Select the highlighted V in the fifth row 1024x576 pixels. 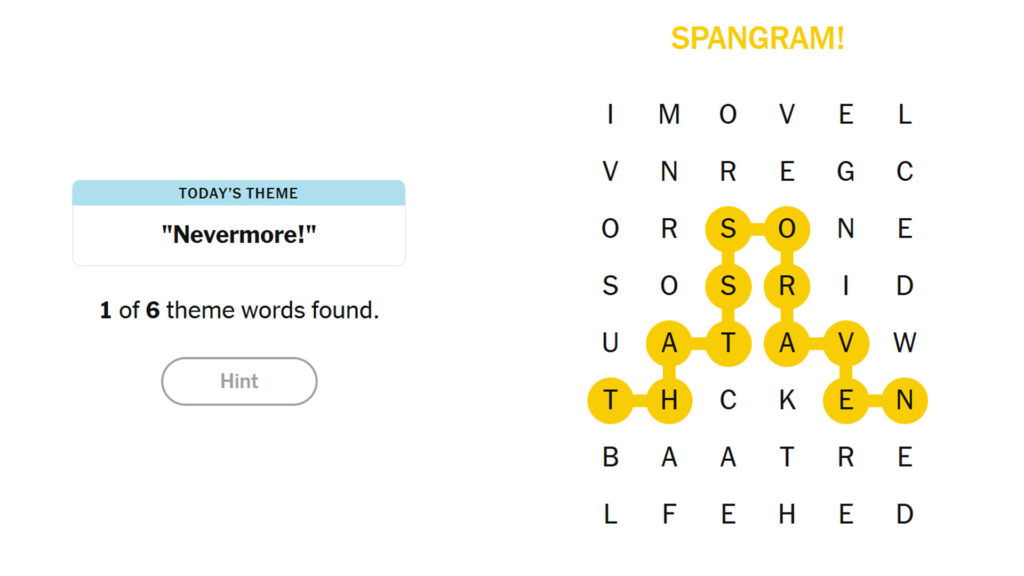845,343
